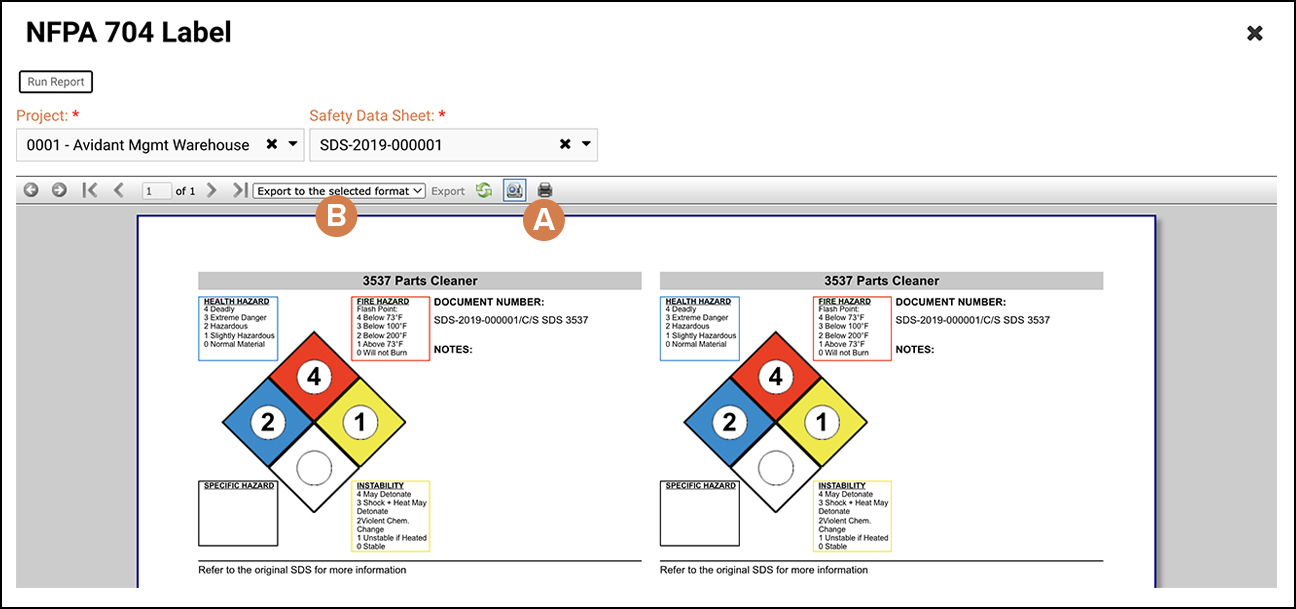The width and height of the screenshot is (1296, 609).
Task: Close the NFPA 704 Label dialog
Action: [1255, 33]
